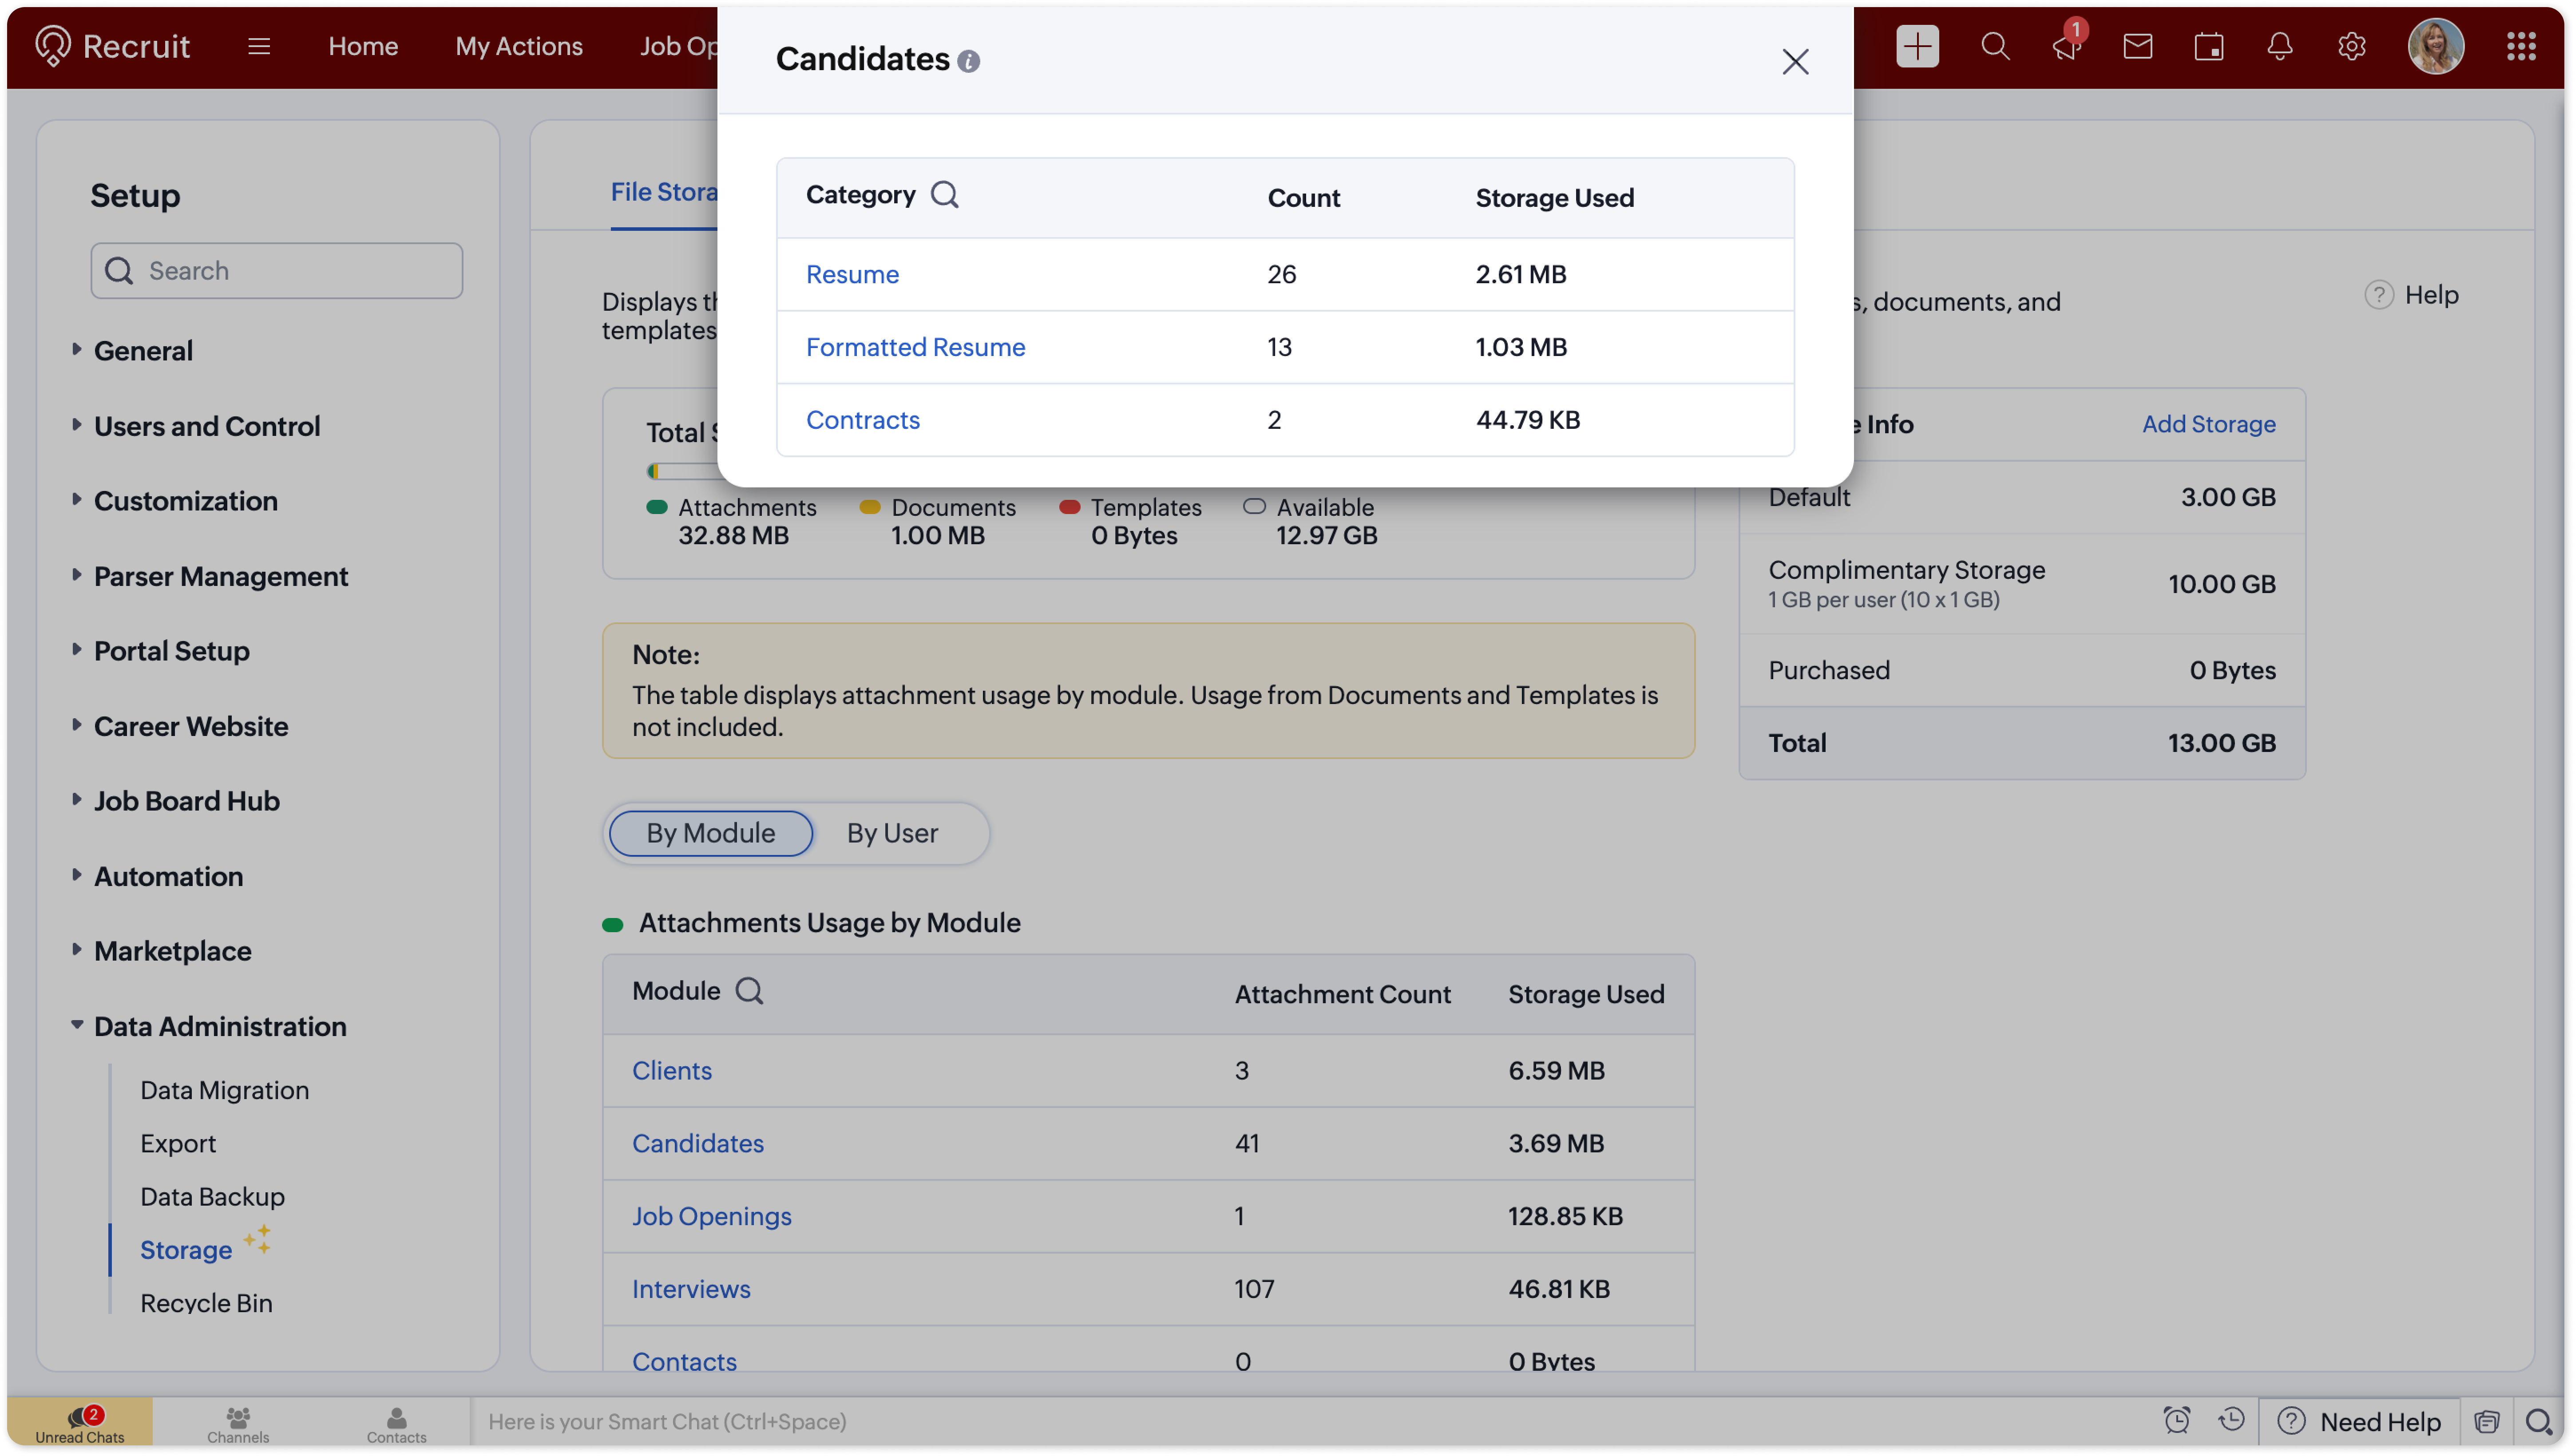
Task: Open the apps grid launcher icon
Action: [x=2520, y=46]
